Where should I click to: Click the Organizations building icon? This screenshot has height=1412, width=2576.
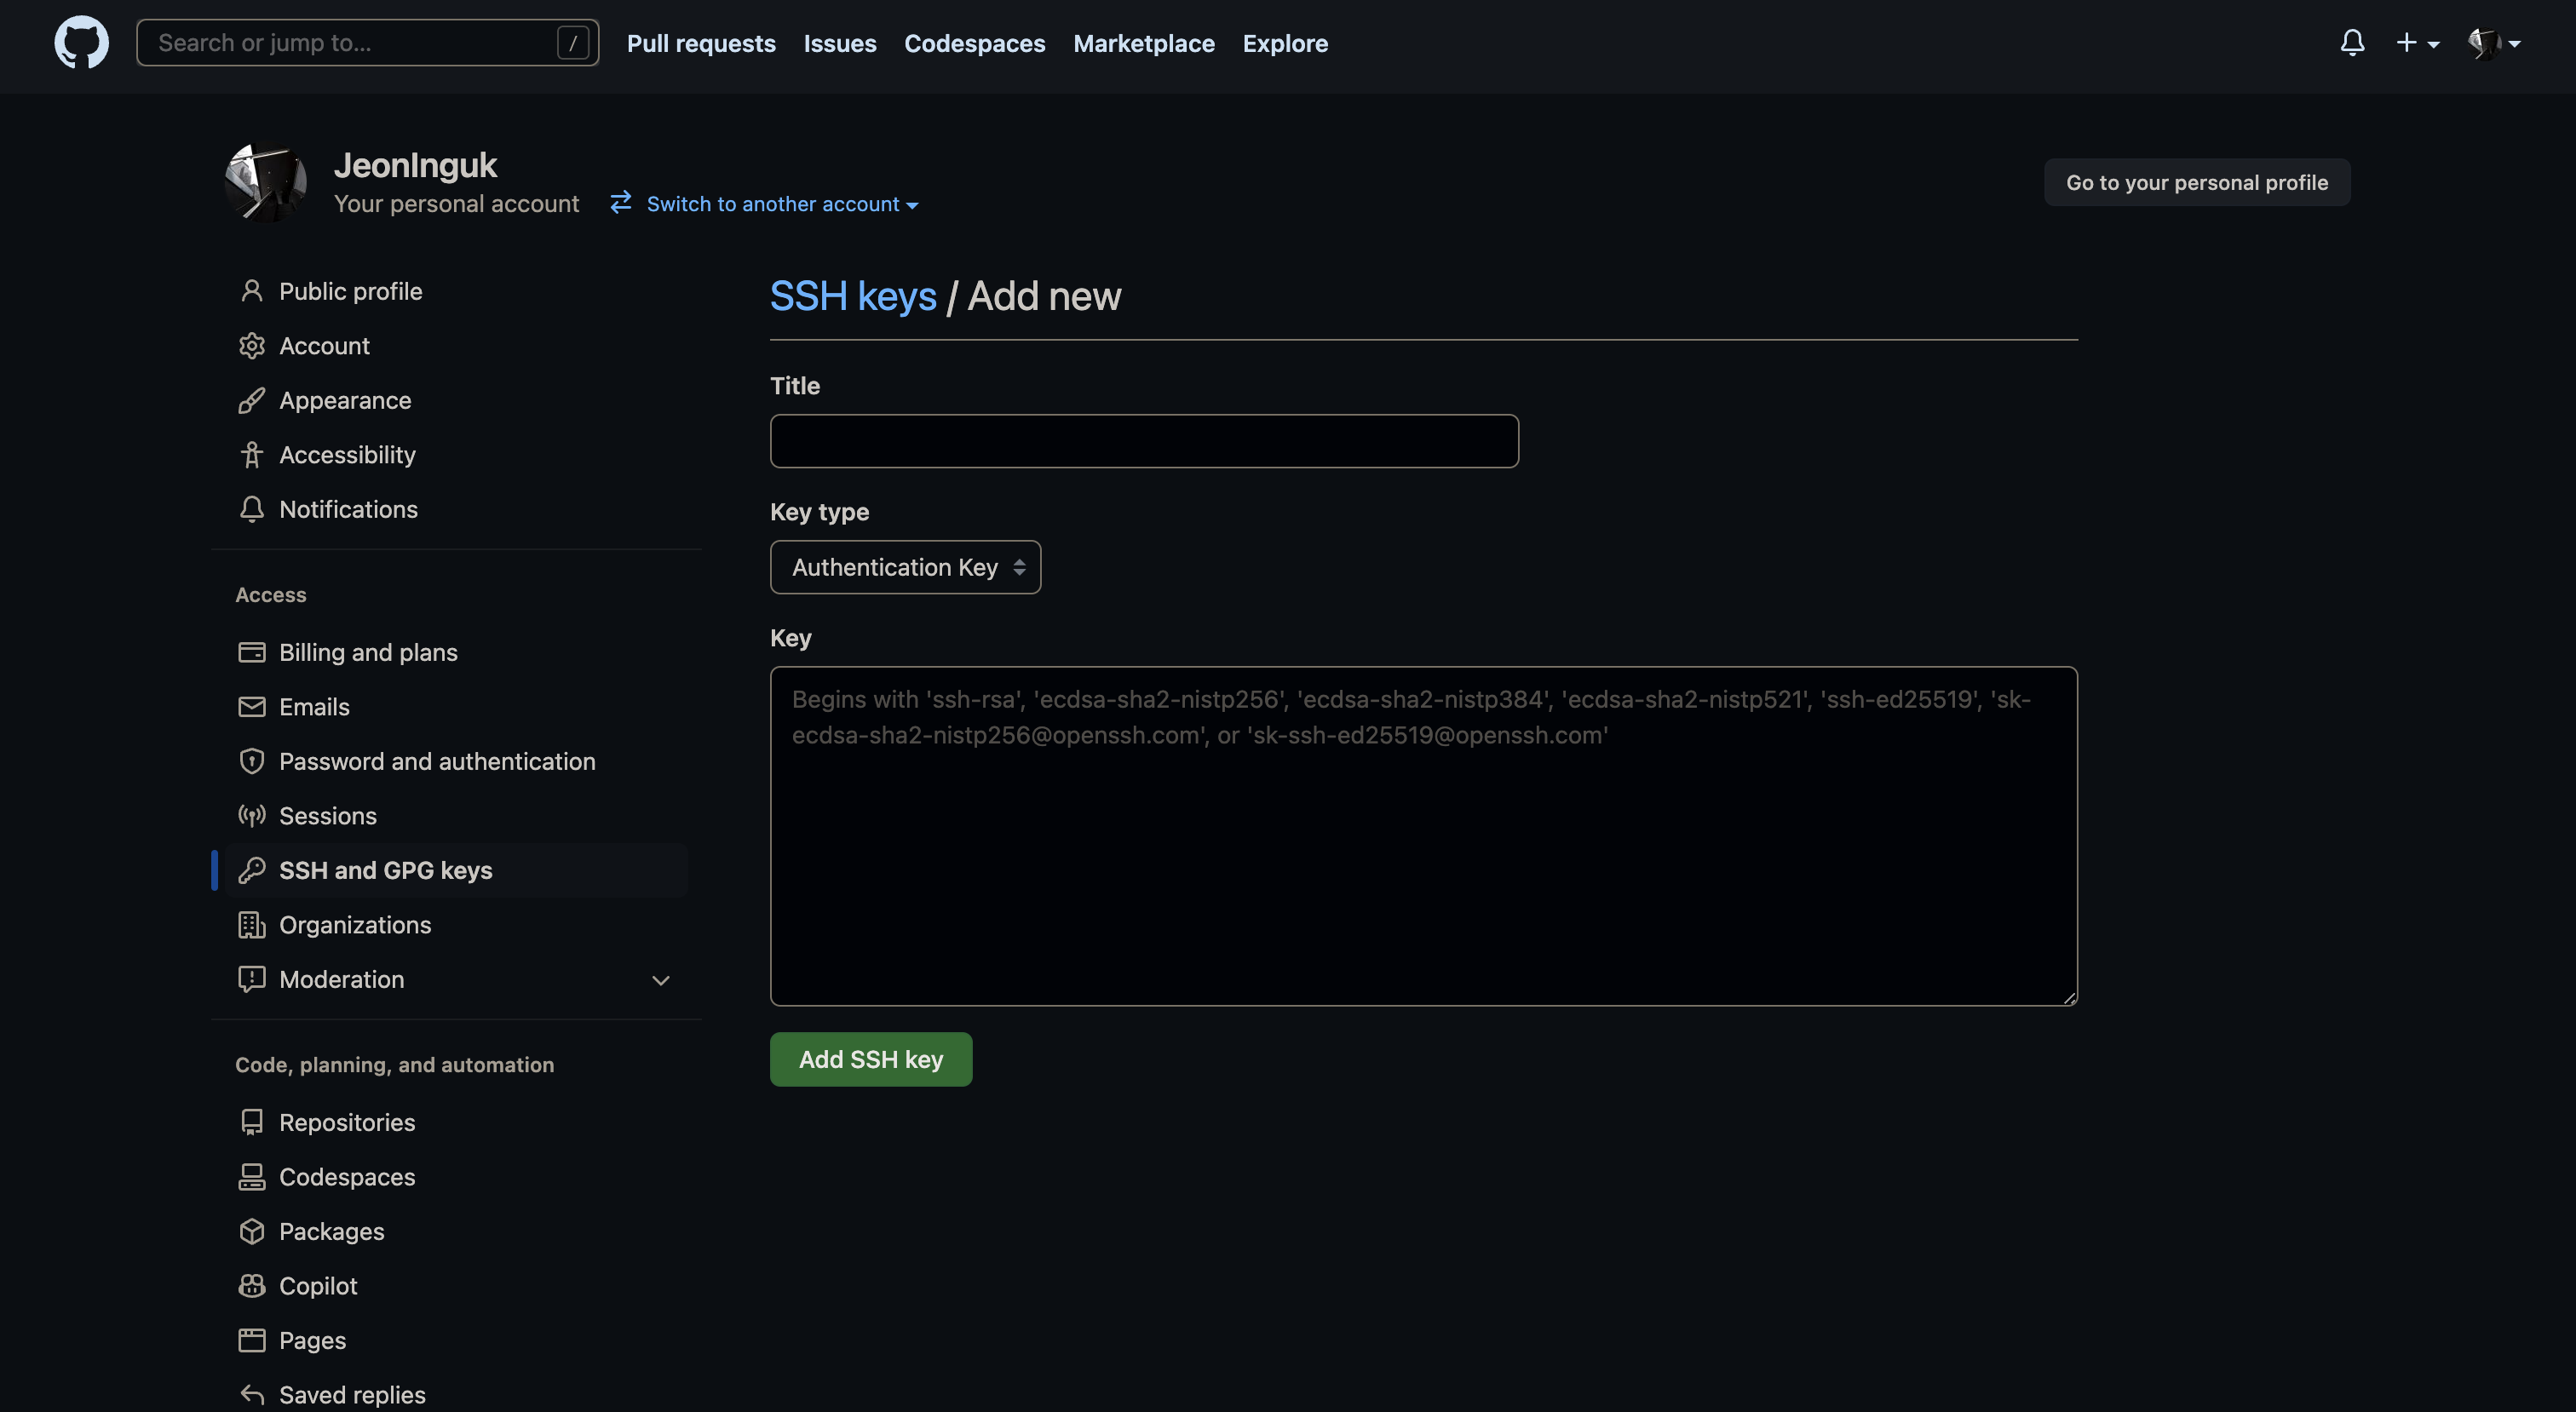(252, 925)
